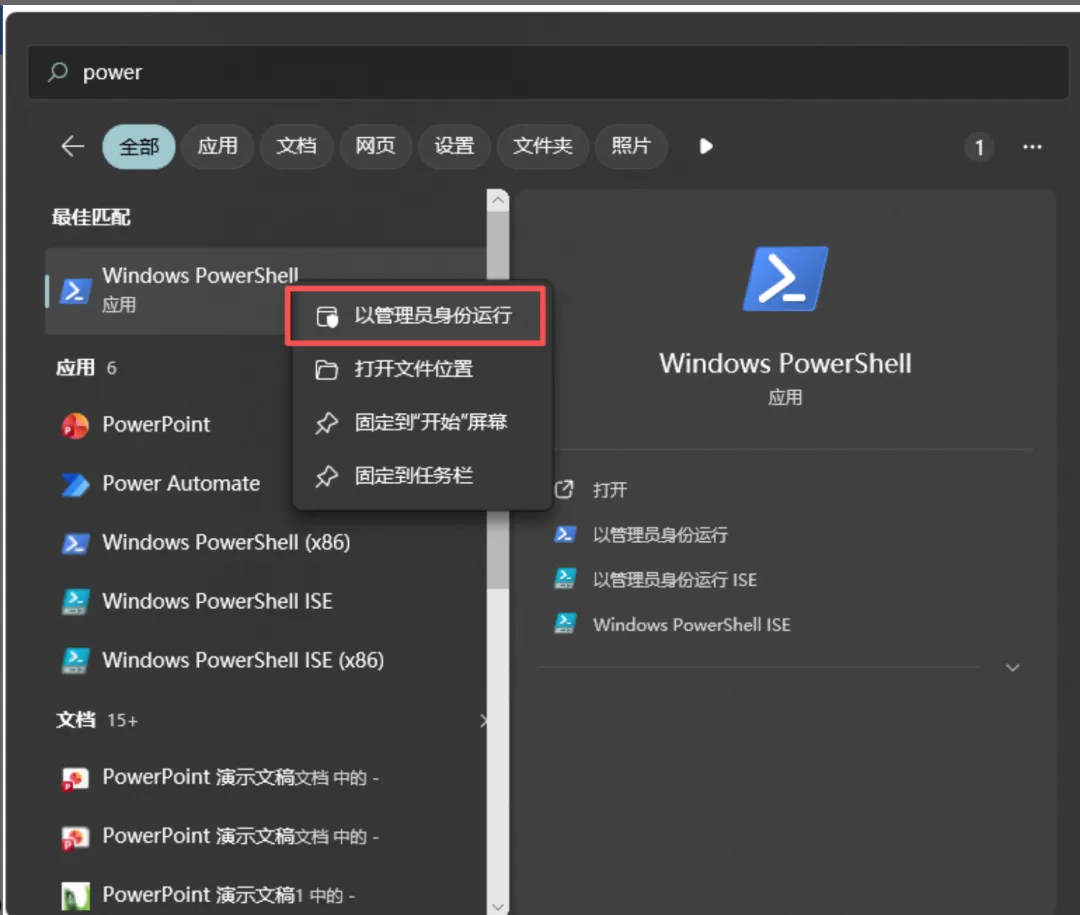
Task: Click the PowerPoint 演示文稿1 file icon
Action: tap(75, 896)
